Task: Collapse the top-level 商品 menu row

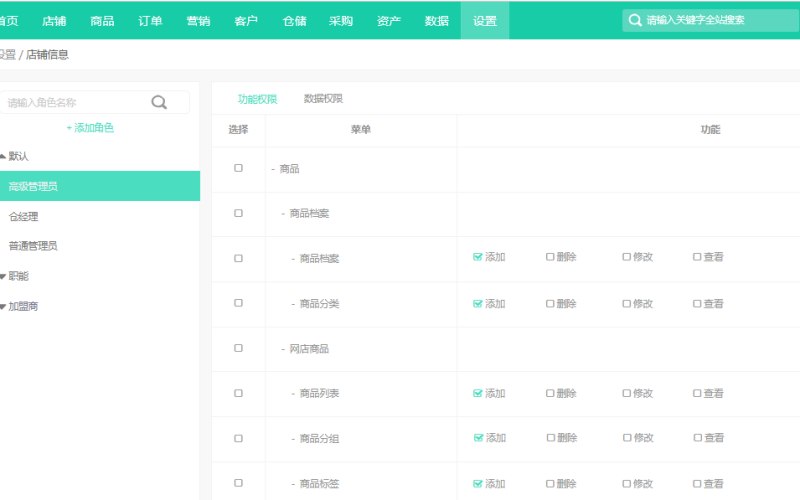Action: tap(273, 169)
